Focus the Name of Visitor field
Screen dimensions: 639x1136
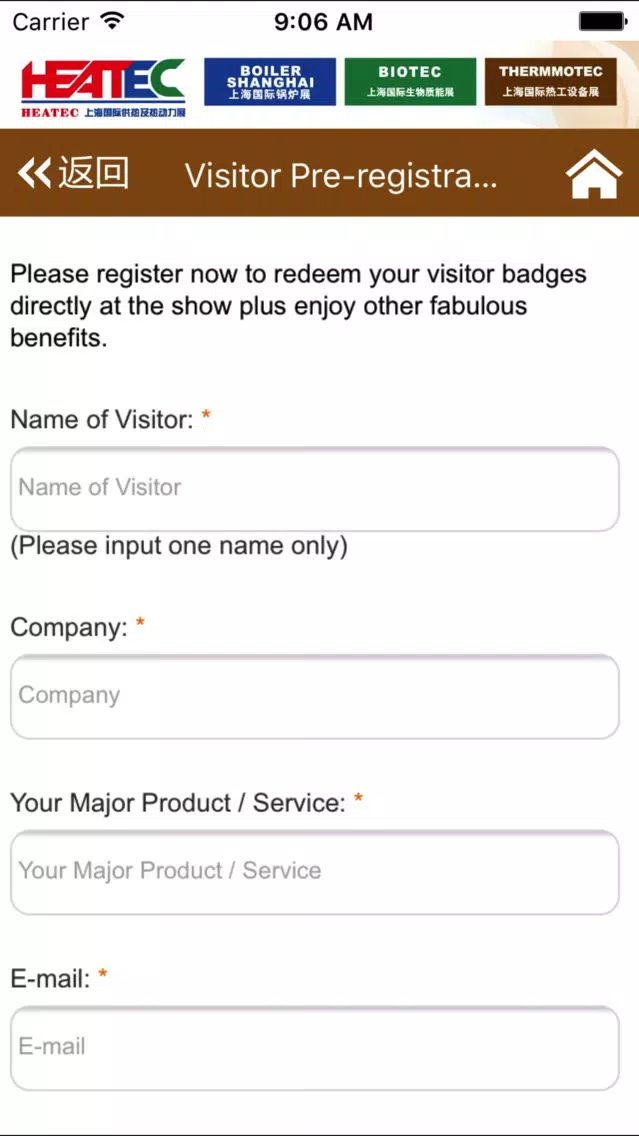coord(314,489)
